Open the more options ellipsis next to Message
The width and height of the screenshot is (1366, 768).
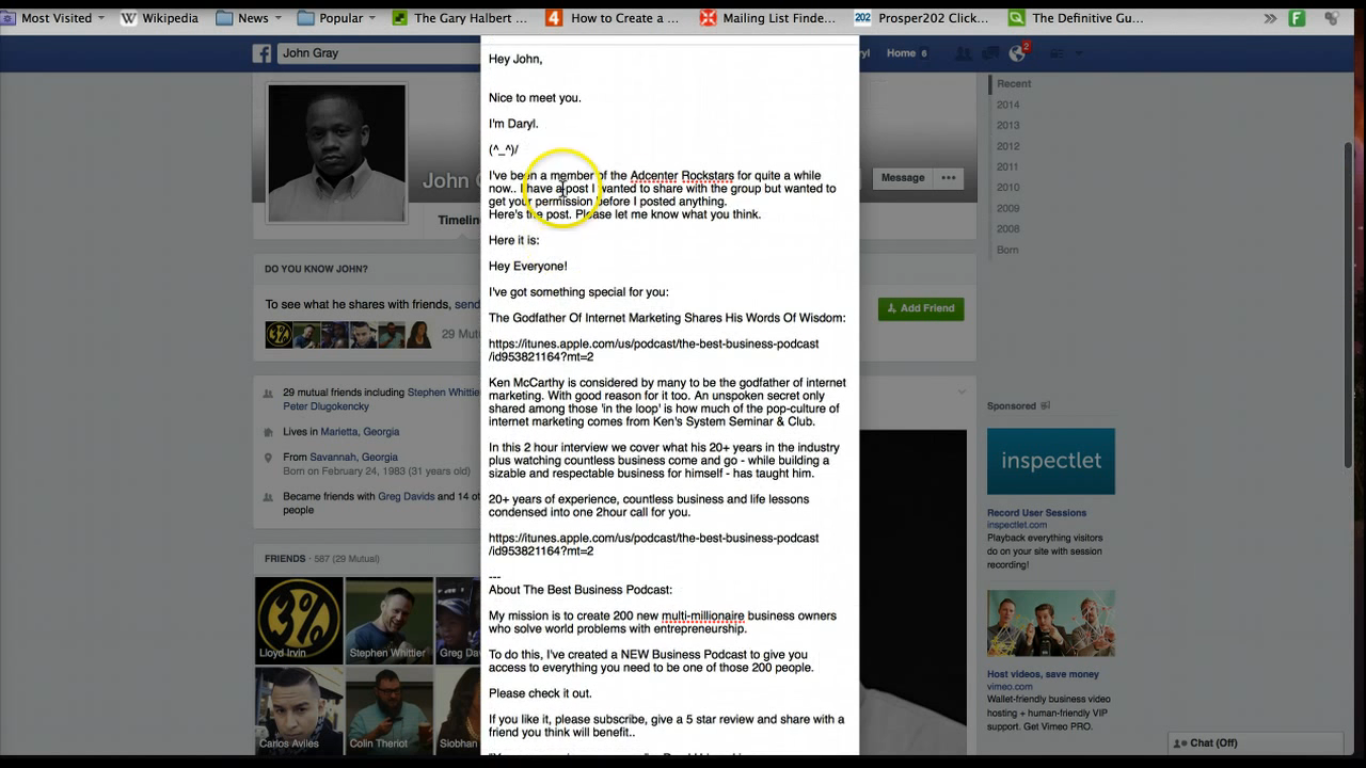point(948,178)
